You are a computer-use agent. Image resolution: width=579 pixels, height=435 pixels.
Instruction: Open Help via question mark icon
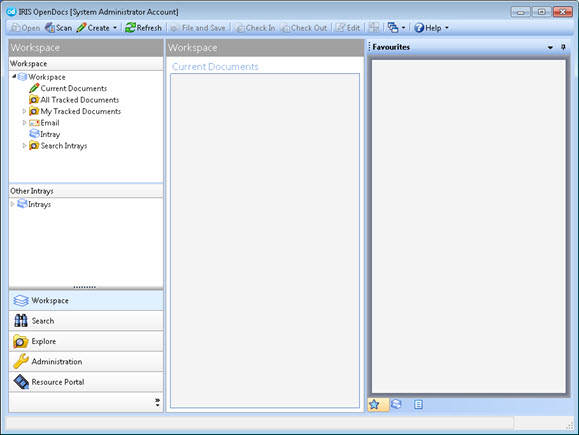pyautogui.click(x=419, y=28)
